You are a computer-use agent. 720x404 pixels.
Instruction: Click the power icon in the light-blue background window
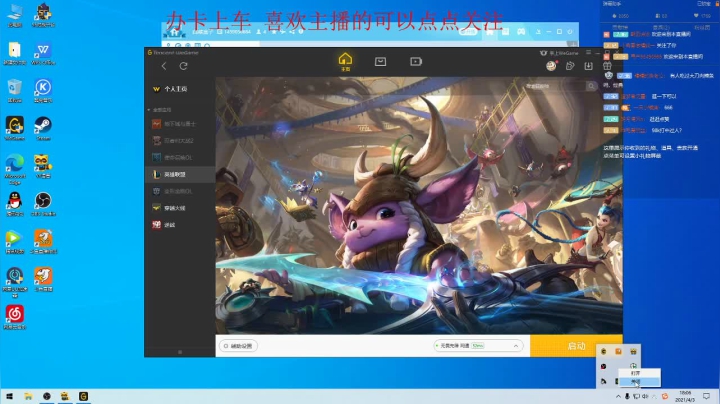570,32
